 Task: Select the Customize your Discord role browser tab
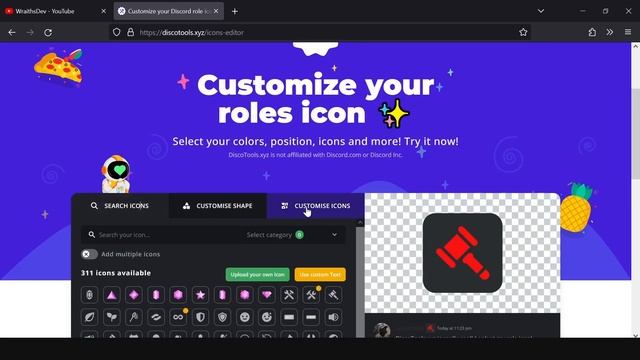169,11
